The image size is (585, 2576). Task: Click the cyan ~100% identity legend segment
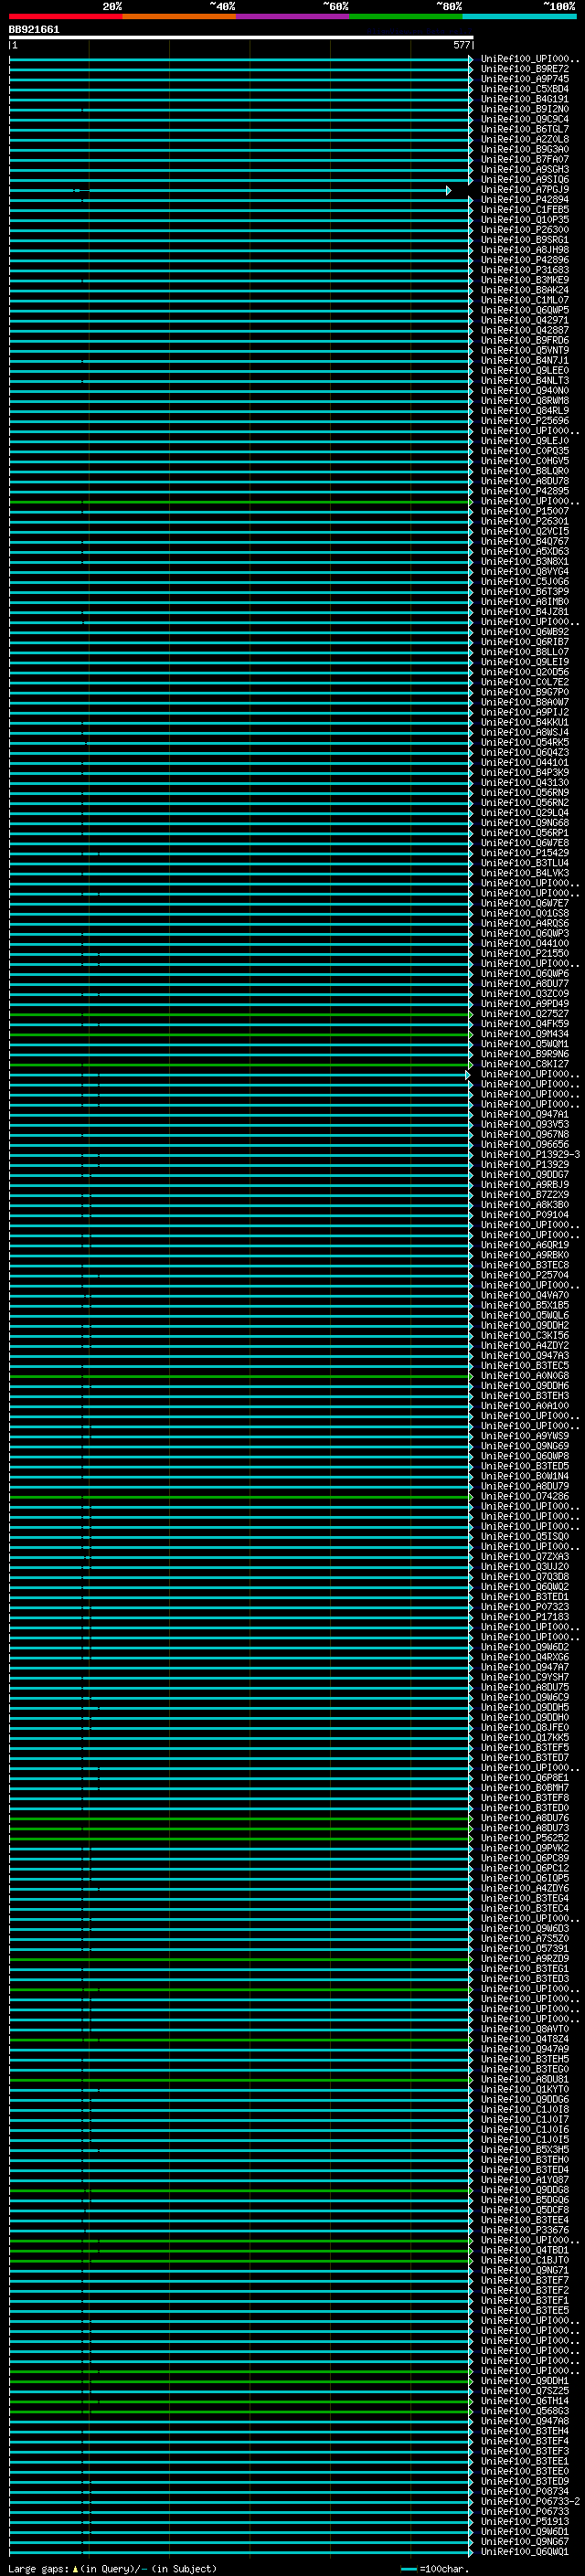pos(519,16)
